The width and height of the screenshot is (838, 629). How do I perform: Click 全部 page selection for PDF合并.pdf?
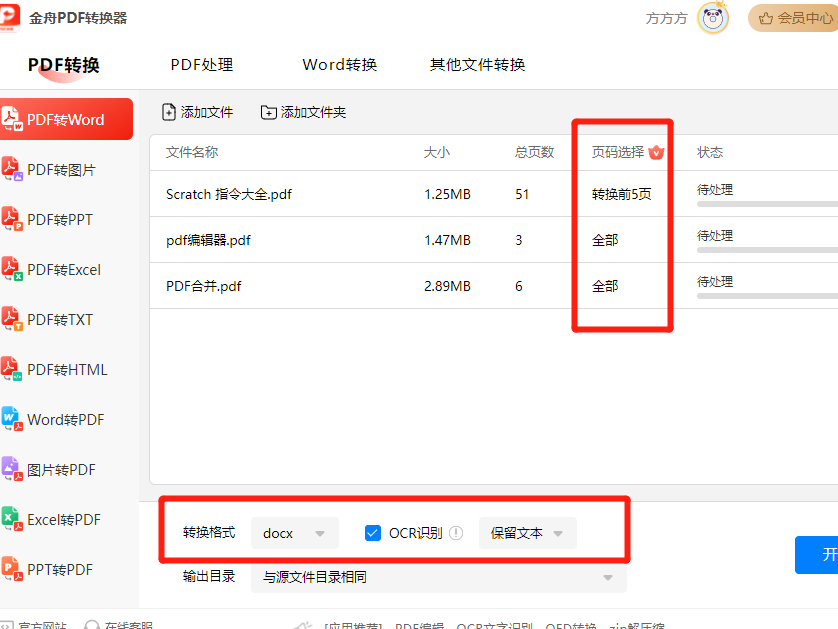coord(605,286)
